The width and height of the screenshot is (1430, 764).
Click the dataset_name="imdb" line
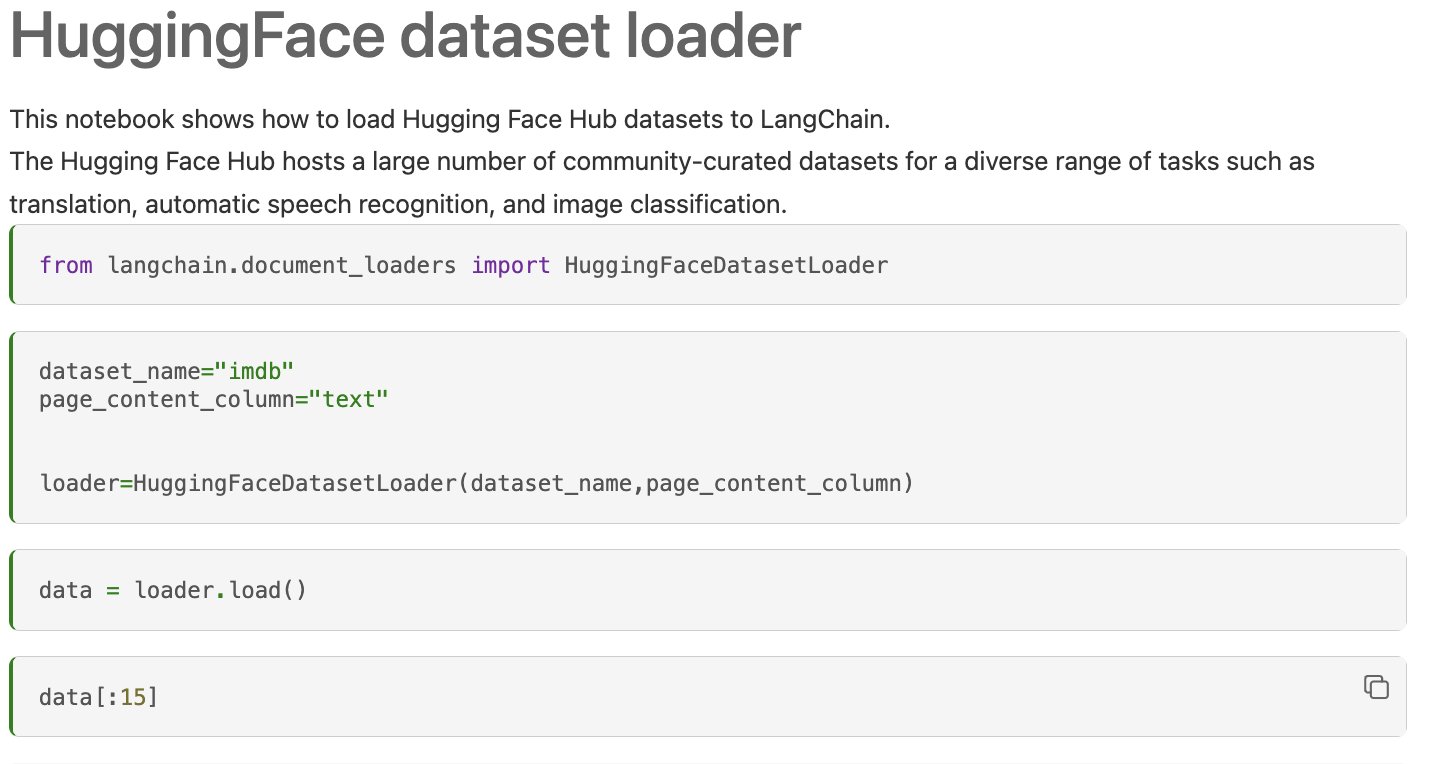tap(166, 371)
